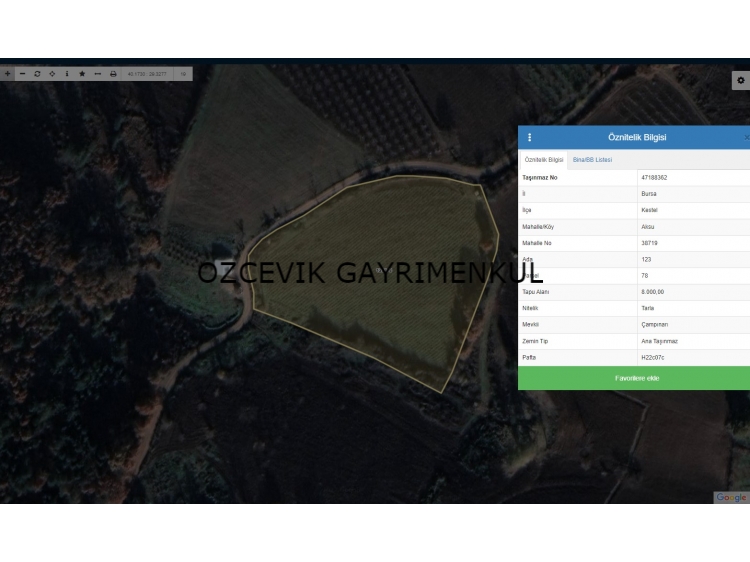Switch to Bina/BB Listesi tab
The image size is (750, 562).
[592, 160]
